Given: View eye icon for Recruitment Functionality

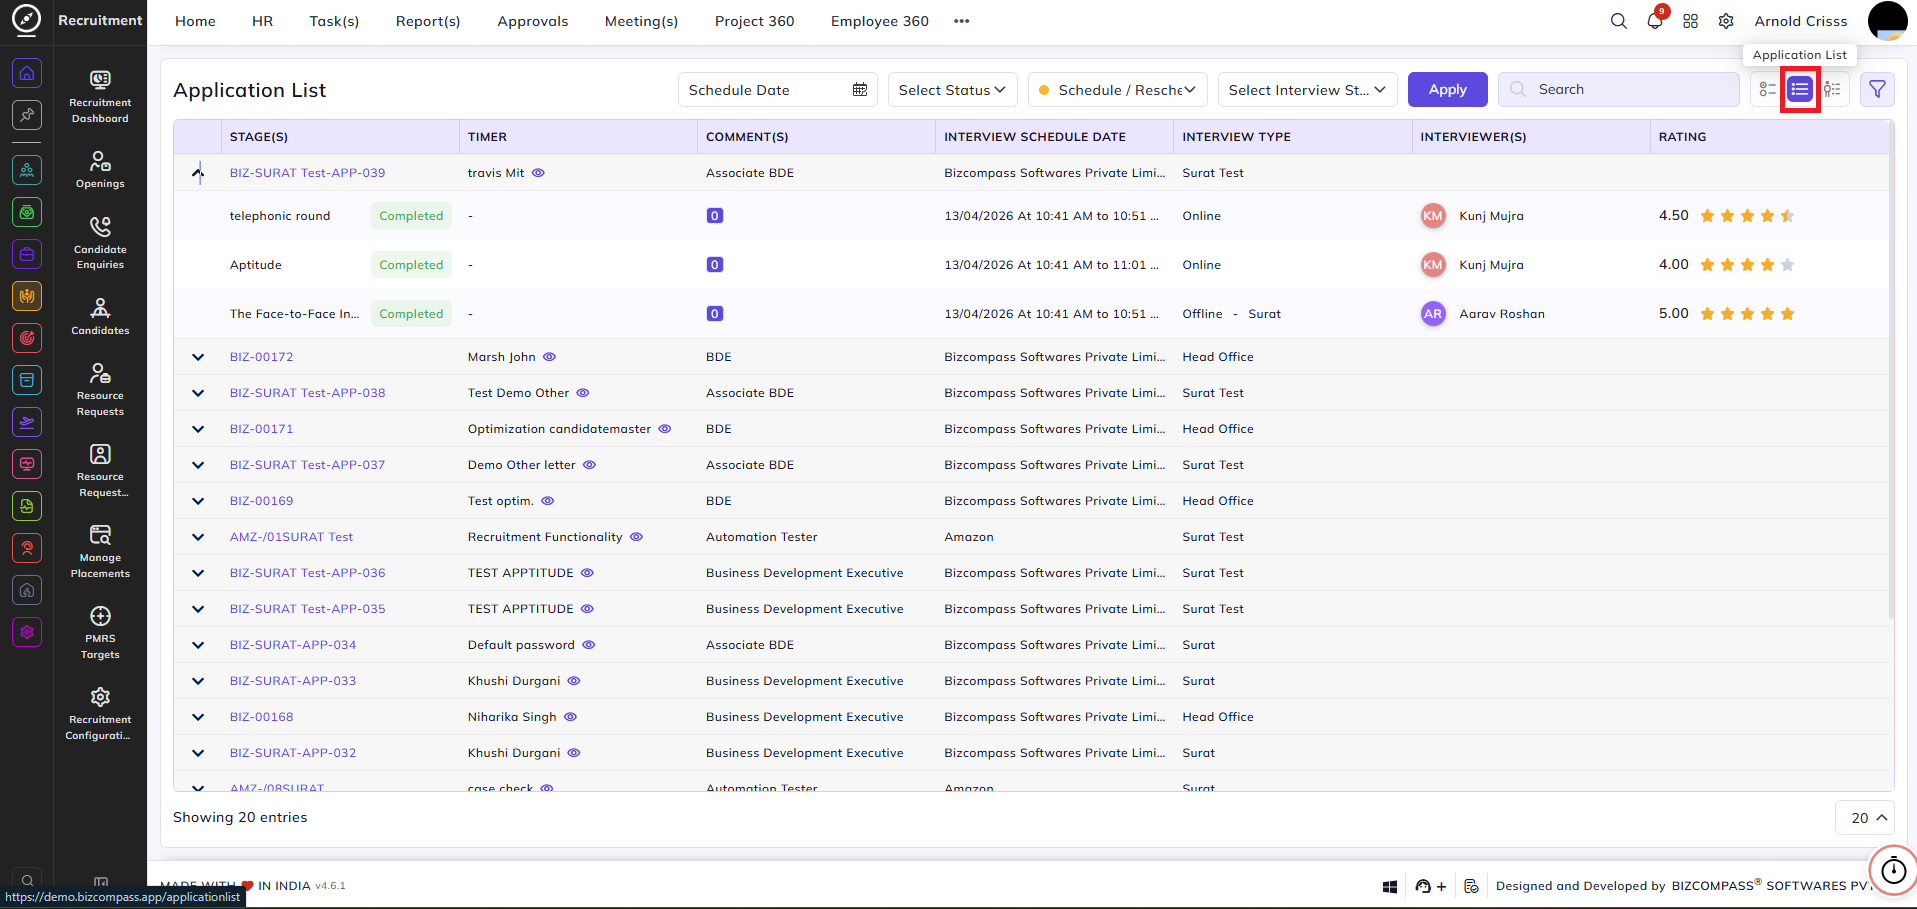Looking at the screenshot, I should (x=636, y=537).
